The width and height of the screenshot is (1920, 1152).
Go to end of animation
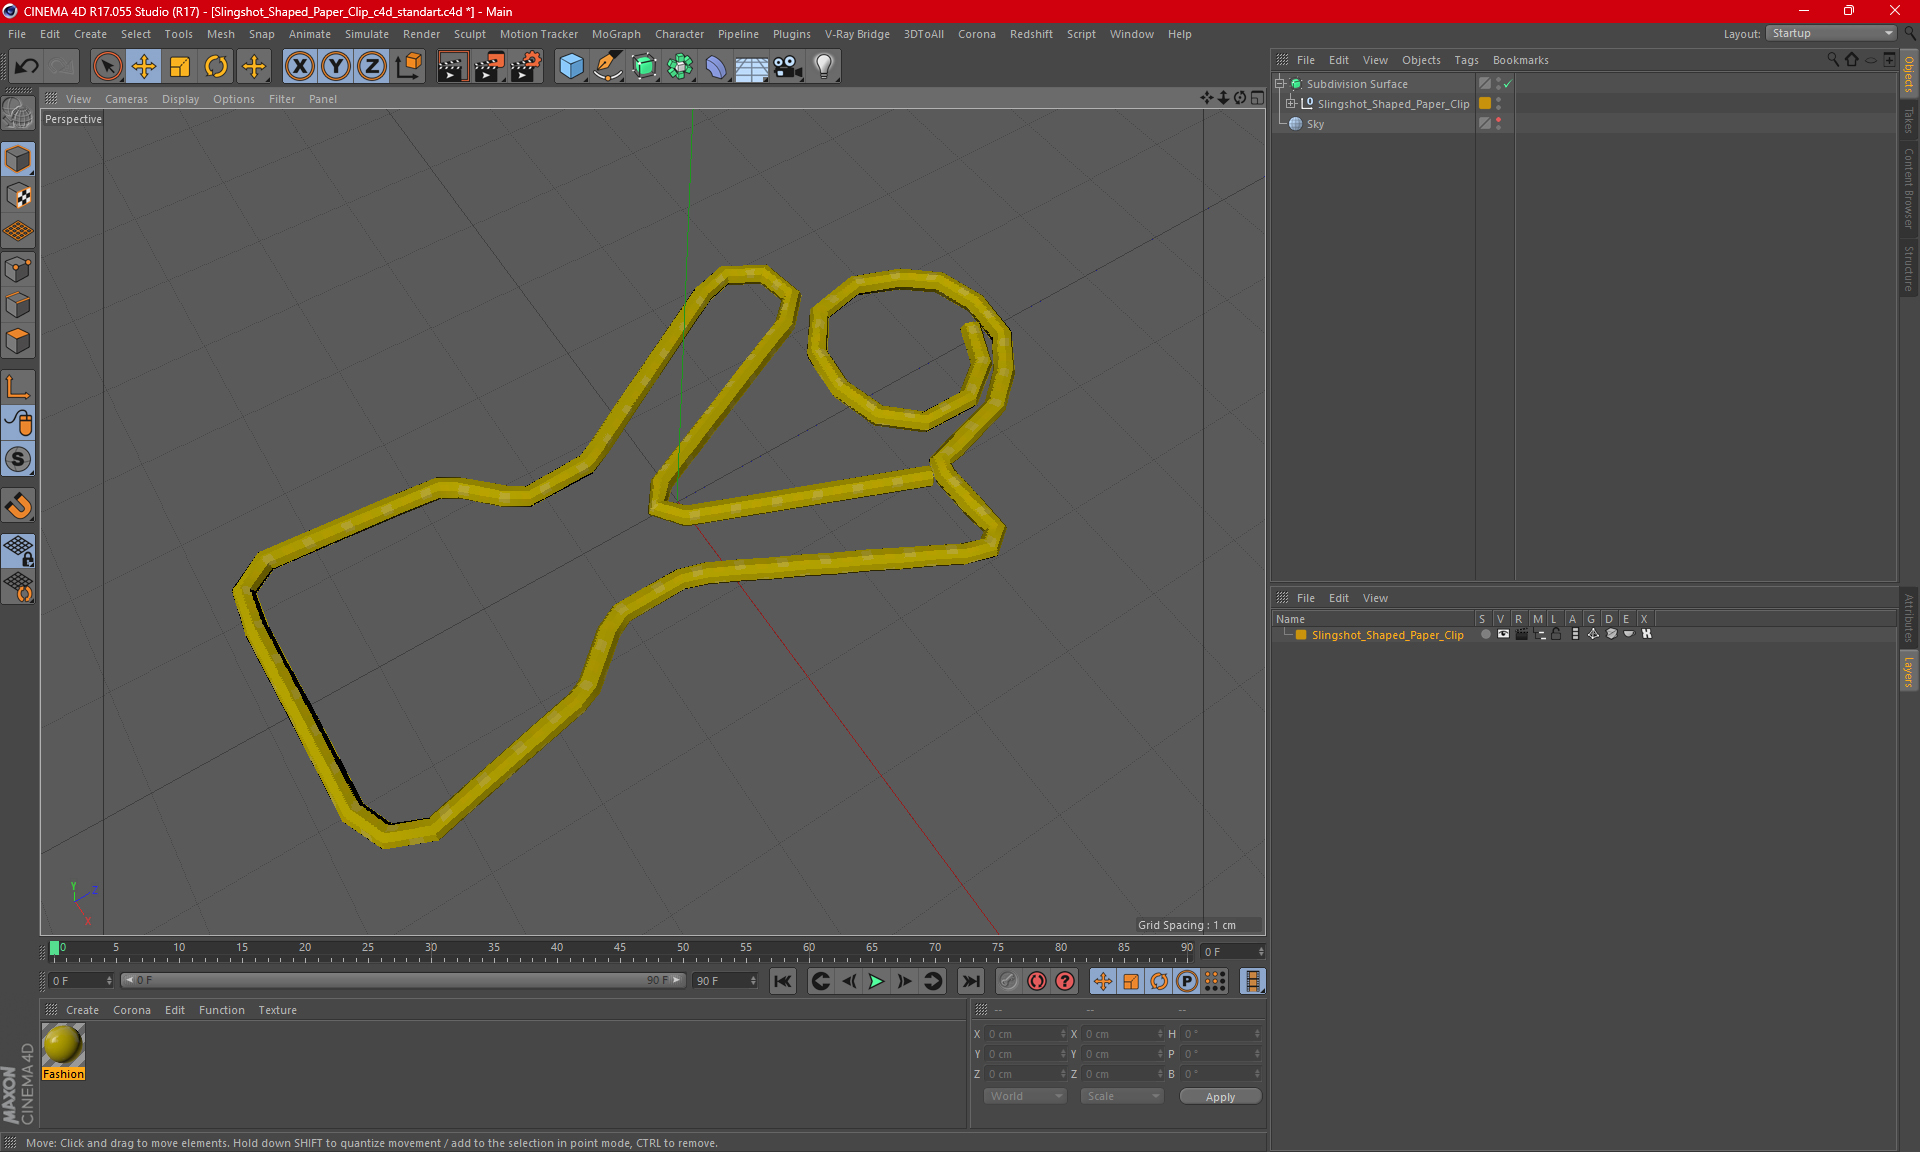tap(970, 981)
